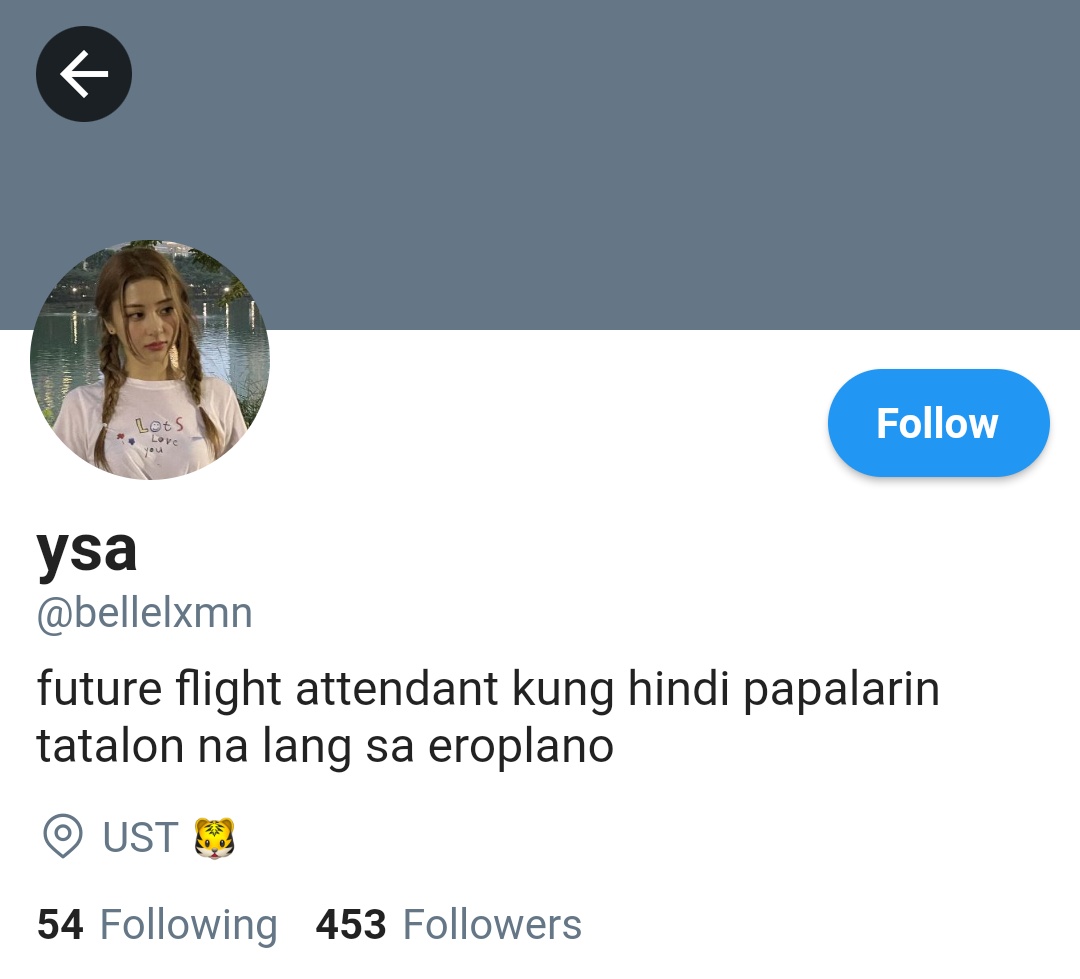Tap the word Followers label

click(492, 924)
